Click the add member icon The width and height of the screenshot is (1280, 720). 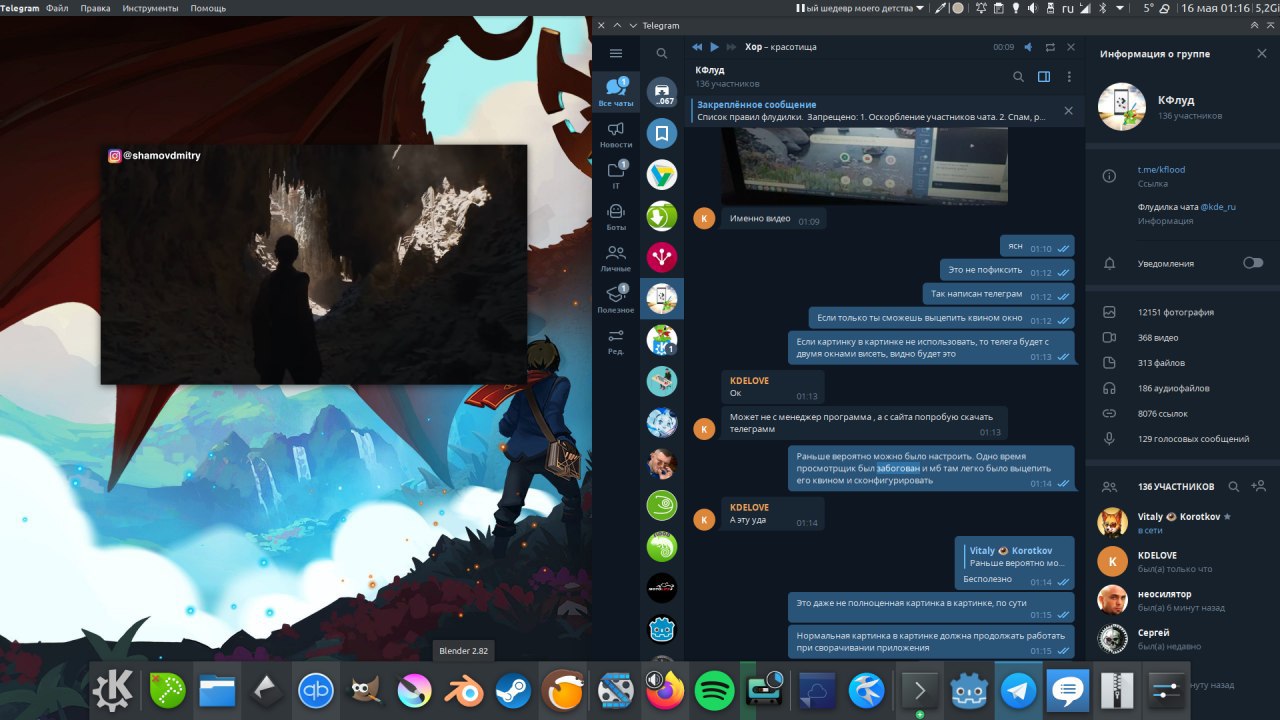click(1258, 486)
